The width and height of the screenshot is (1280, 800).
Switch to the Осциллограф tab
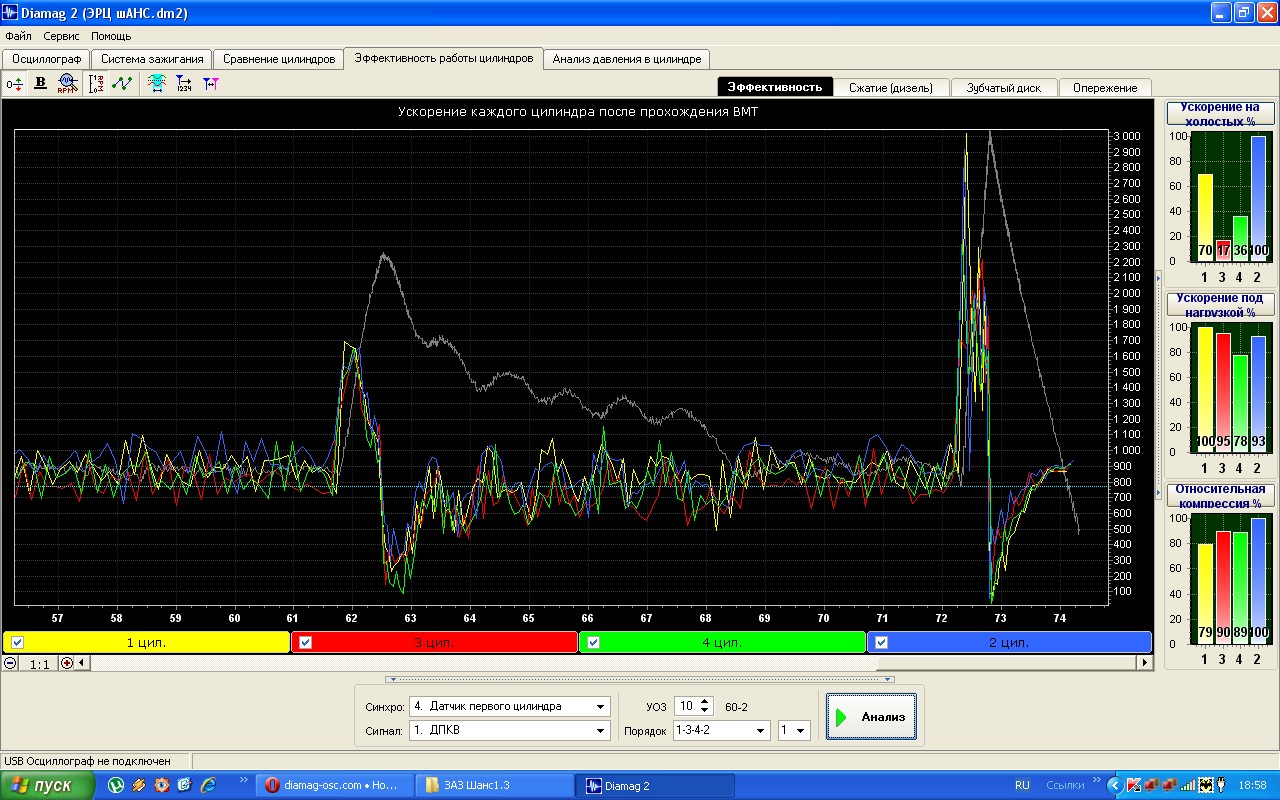point(45,59)
